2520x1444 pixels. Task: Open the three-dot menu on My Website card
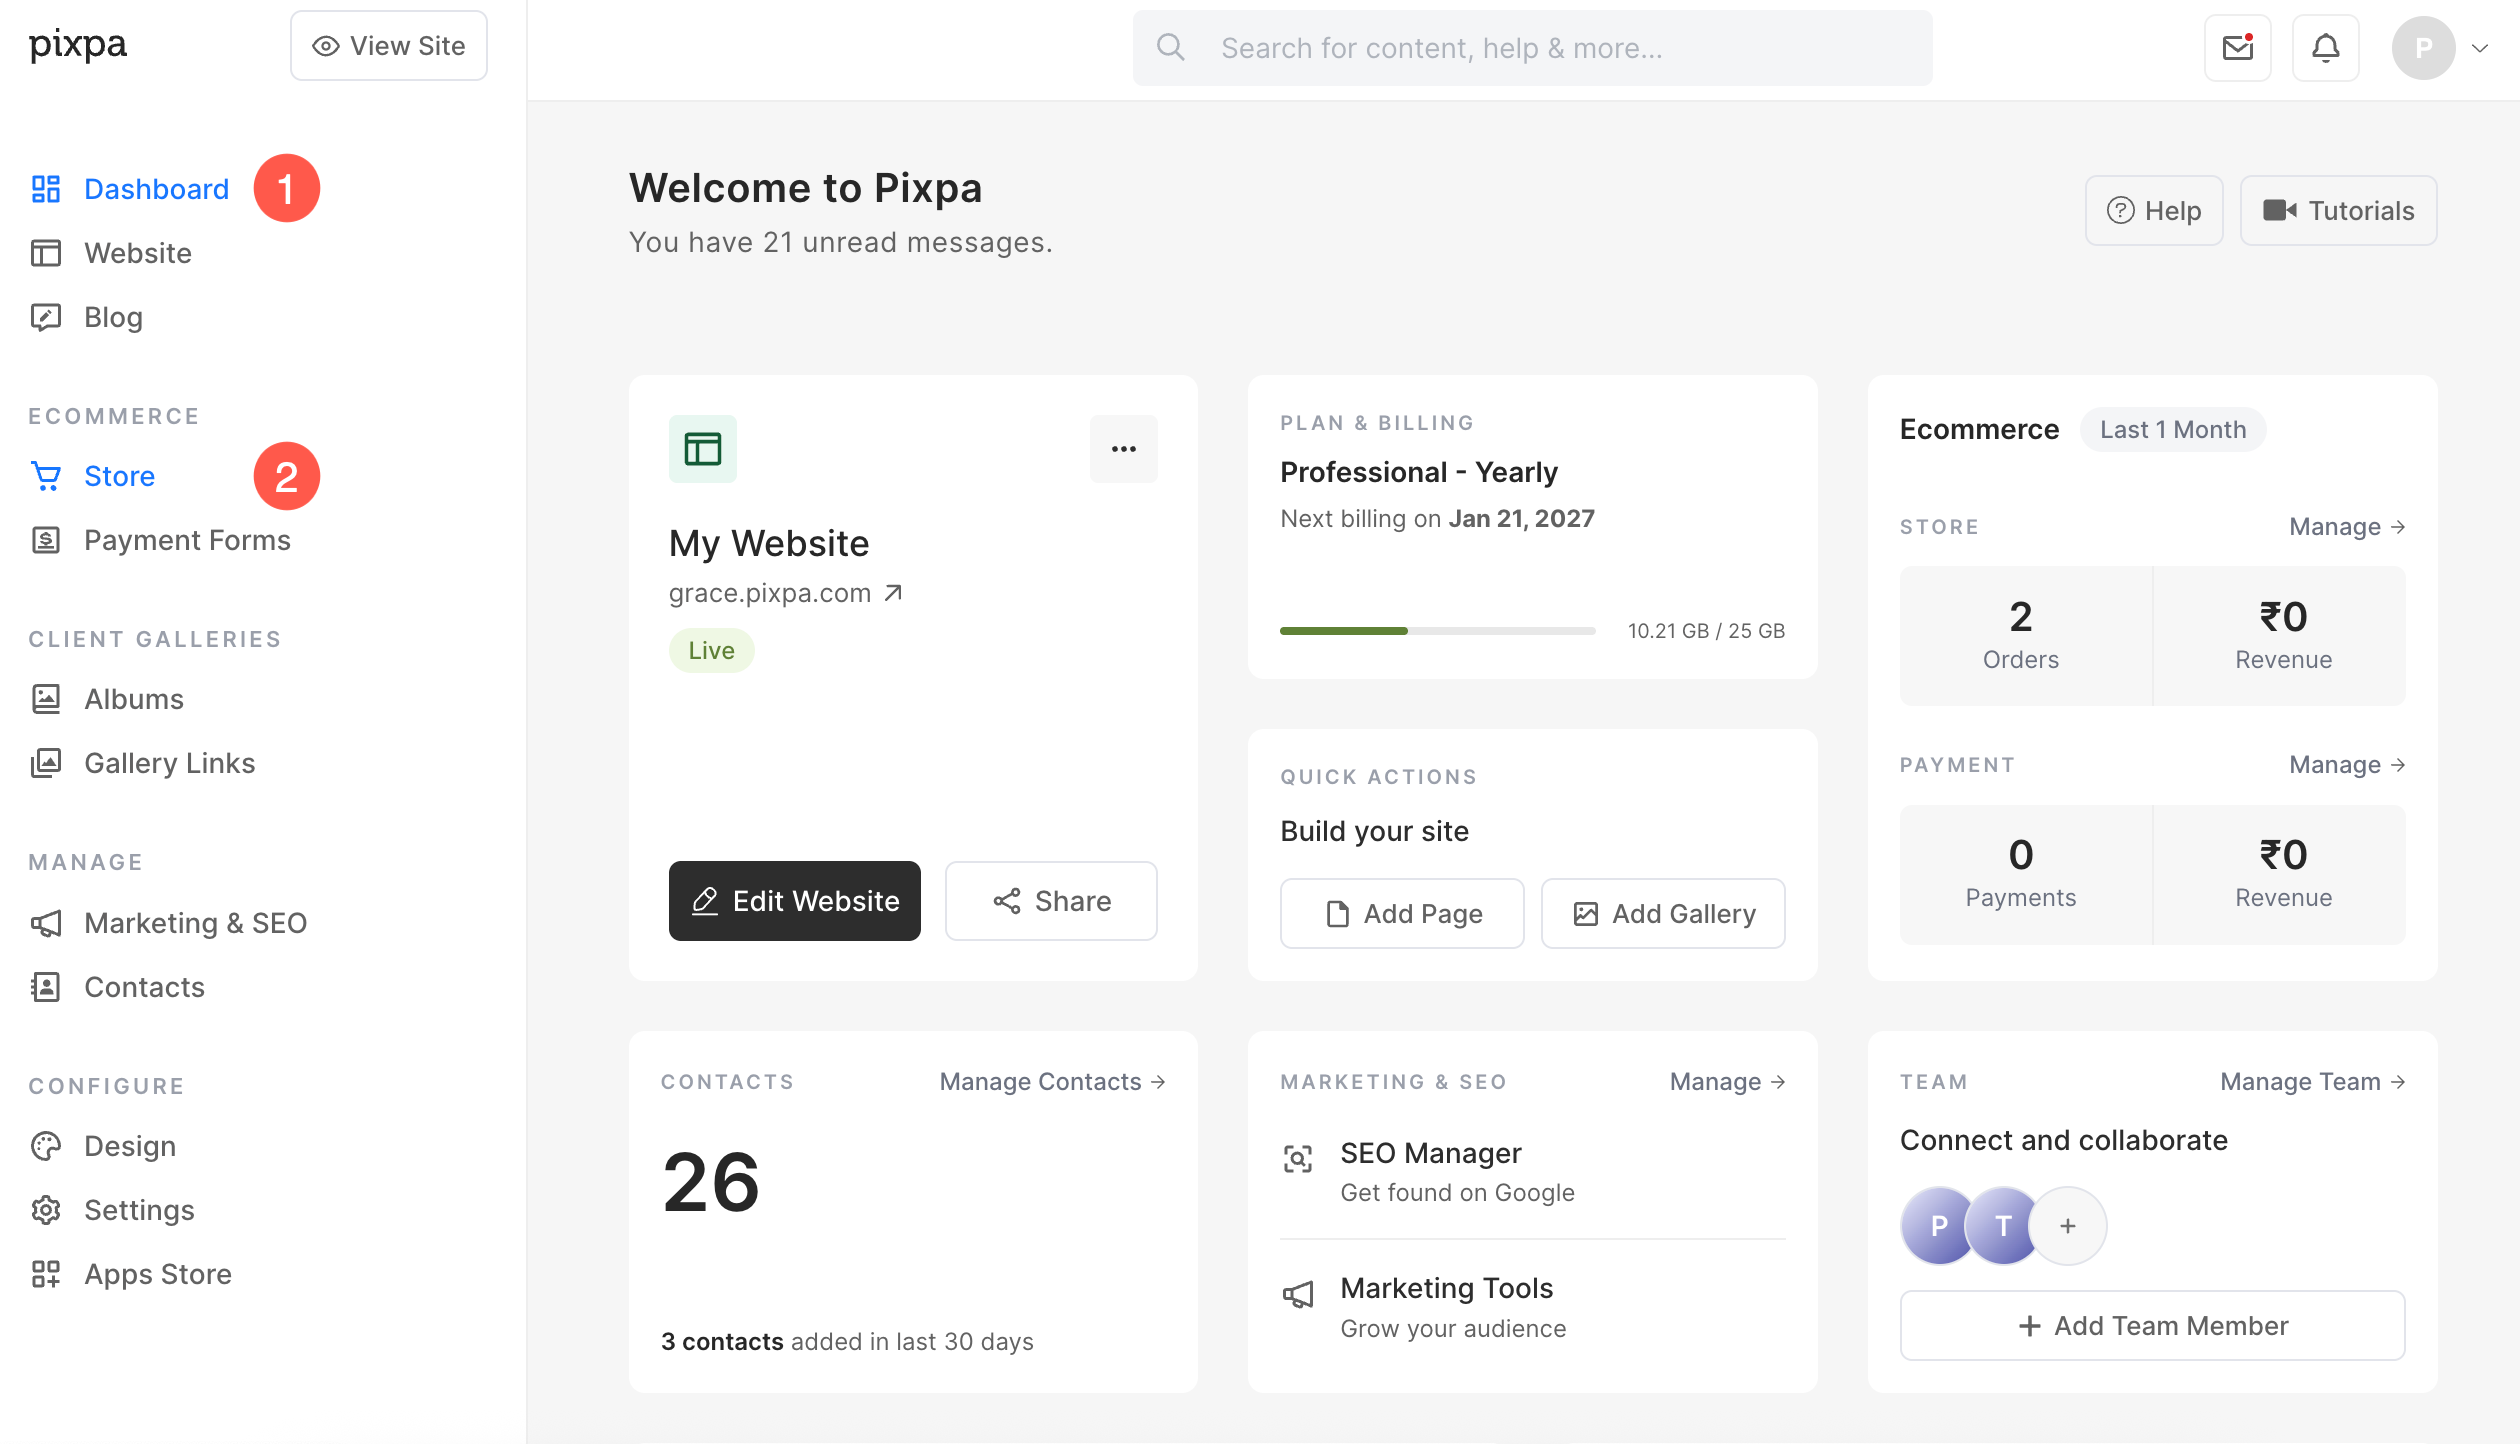pyautogui.click(x=1124, y=449)
